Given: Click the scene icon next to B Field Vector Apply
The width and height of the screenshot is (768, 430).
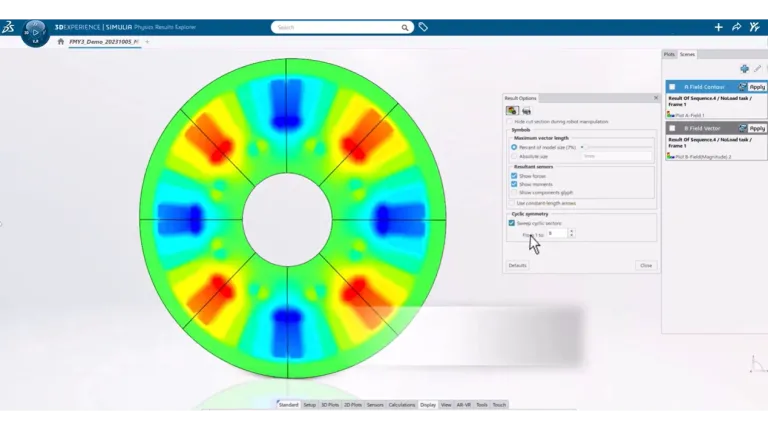Looking at the screenshot, I should coord(743,128).
